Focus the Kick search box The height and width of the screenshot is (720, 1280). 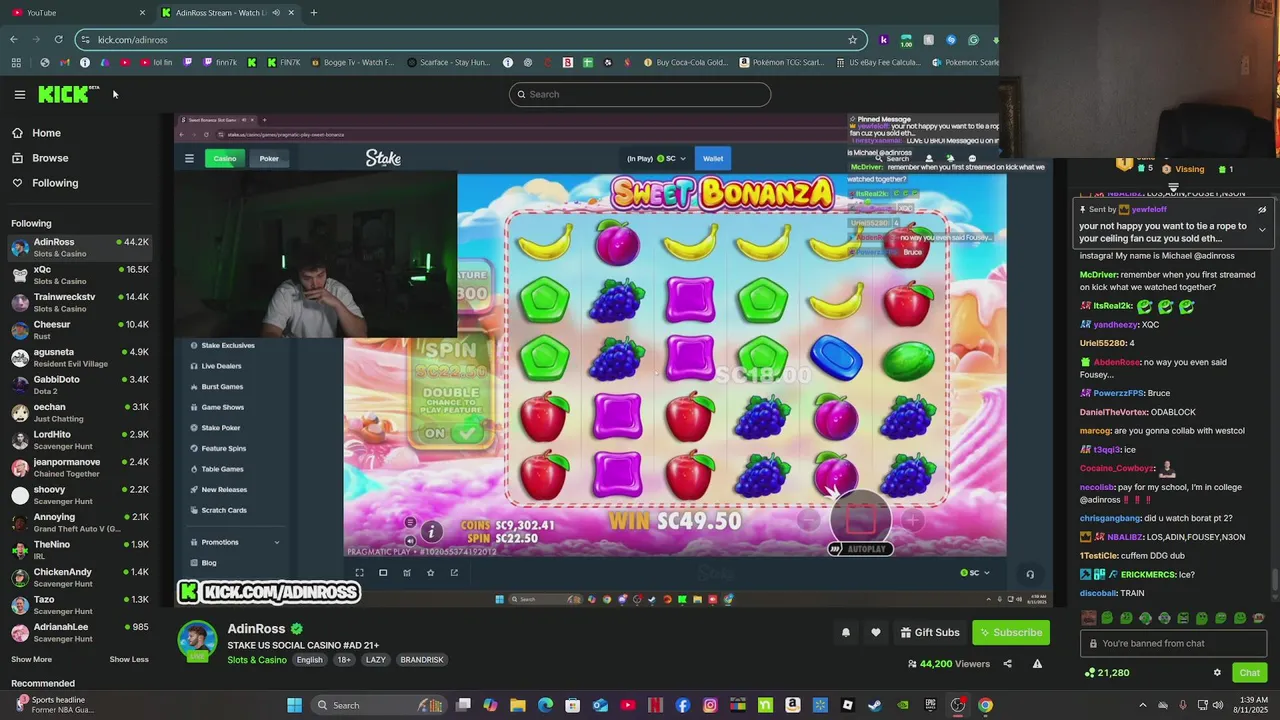tap(640, 94)
